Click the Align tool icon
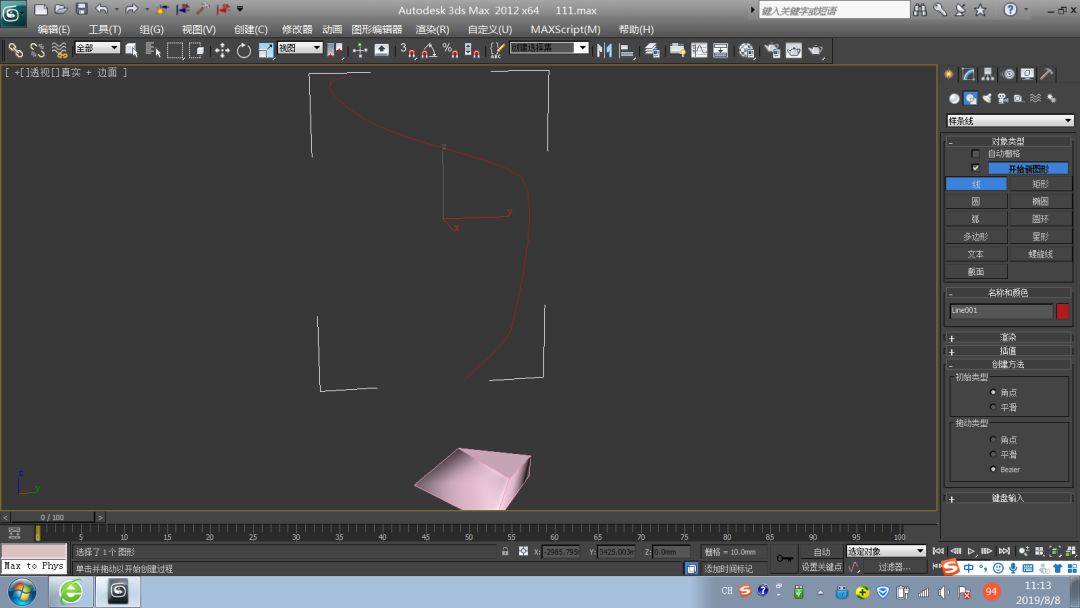Image resolution: width=1080 pixels, height=608 pixels. coord(626,50)
